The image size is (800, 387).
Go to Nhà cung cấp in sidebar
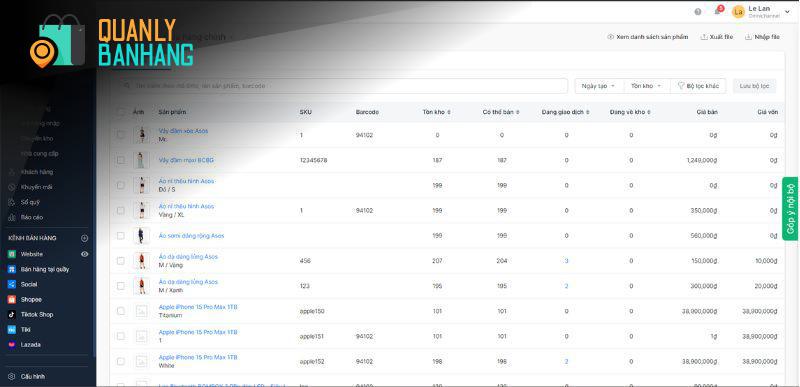pyautogui.click(x=40, y=153)
